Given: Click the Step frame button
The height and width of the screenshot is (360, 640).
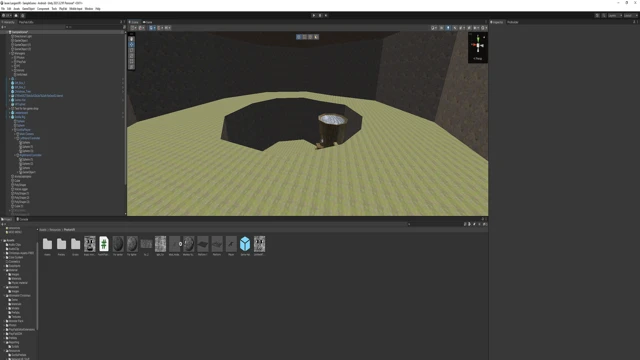Looking at the screenshot, I should click(326, 16).
